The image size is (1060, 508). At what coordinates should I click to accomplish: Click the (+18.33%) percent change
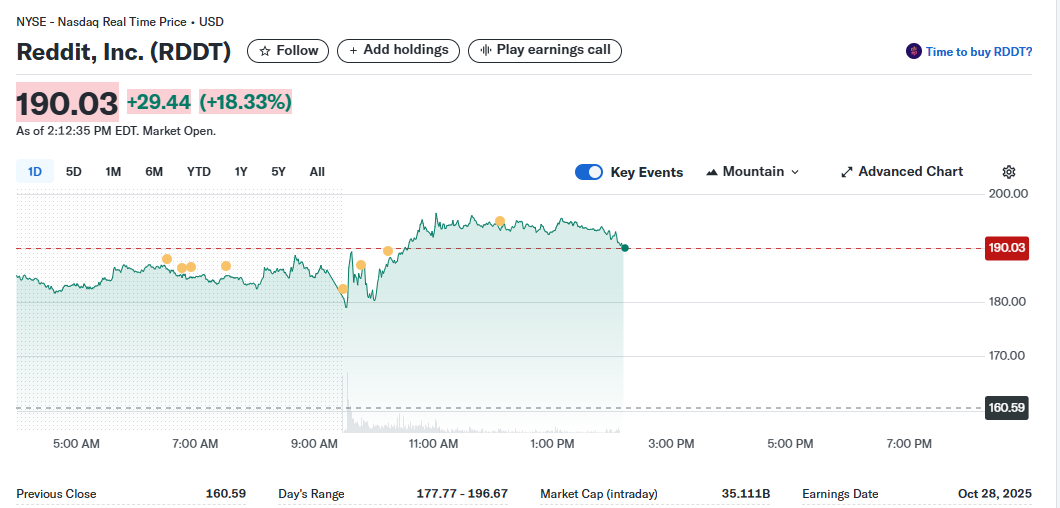[245, 102]
